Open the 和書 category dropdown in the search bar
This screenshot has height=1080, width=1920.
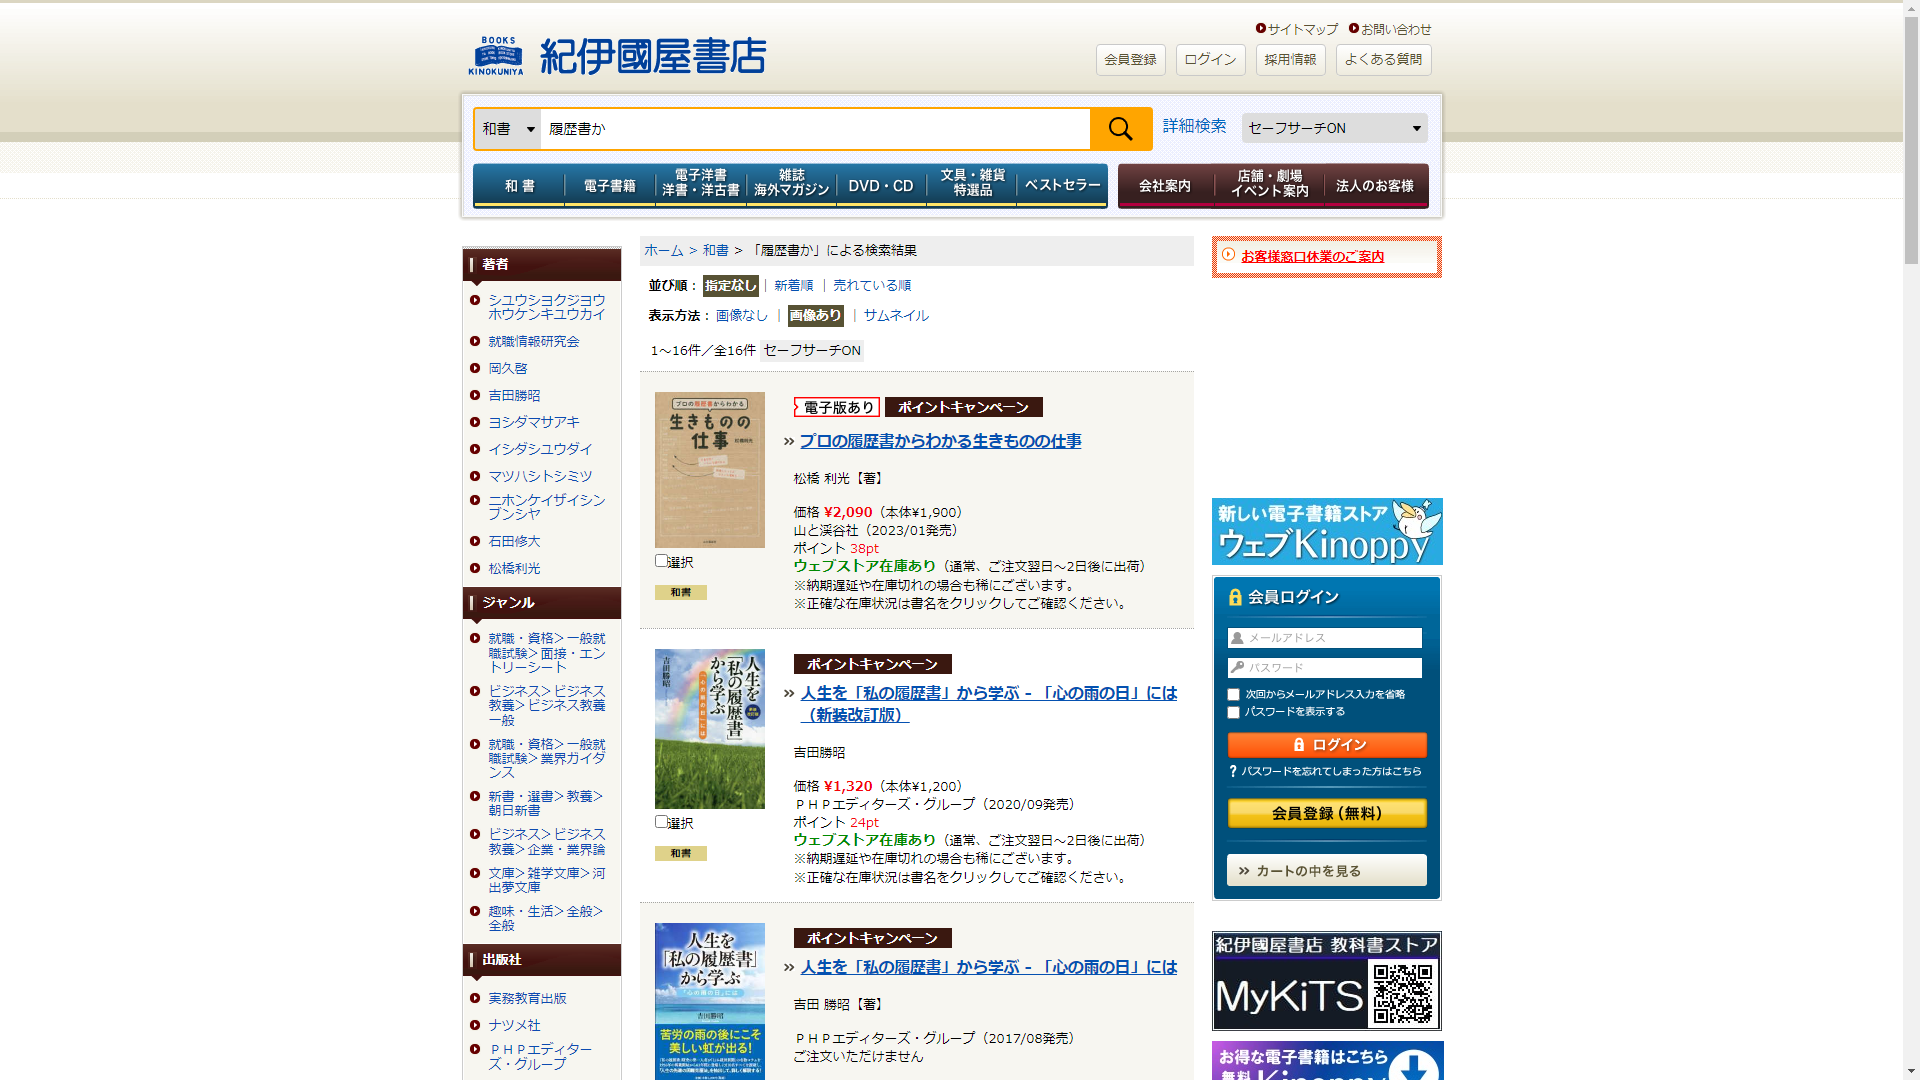(x=508, y=129)
